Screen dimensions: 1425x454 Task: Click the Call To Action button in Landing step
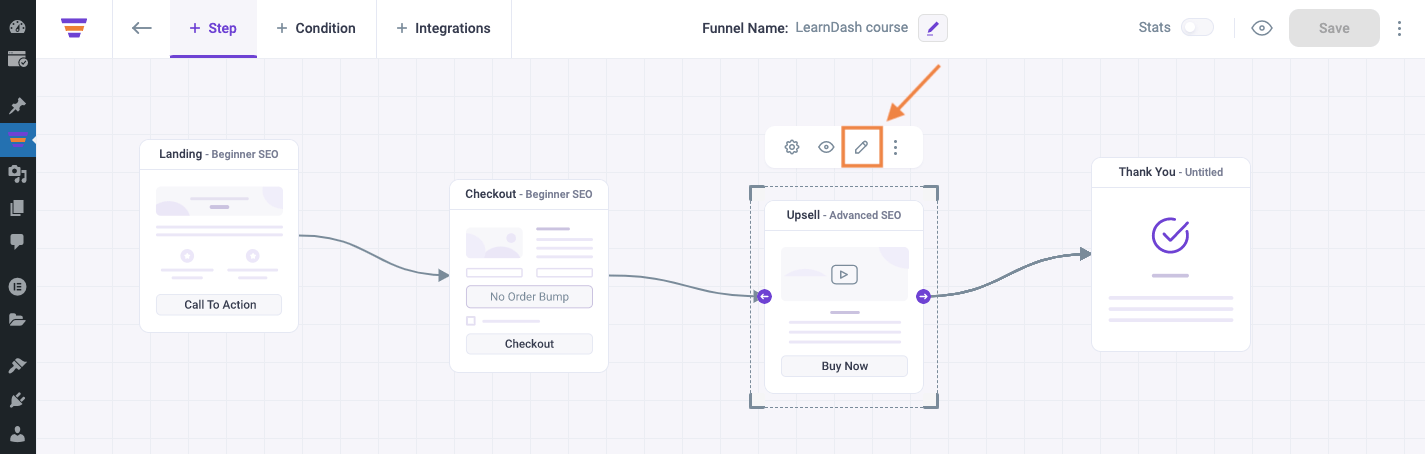[x=220, y=305]
